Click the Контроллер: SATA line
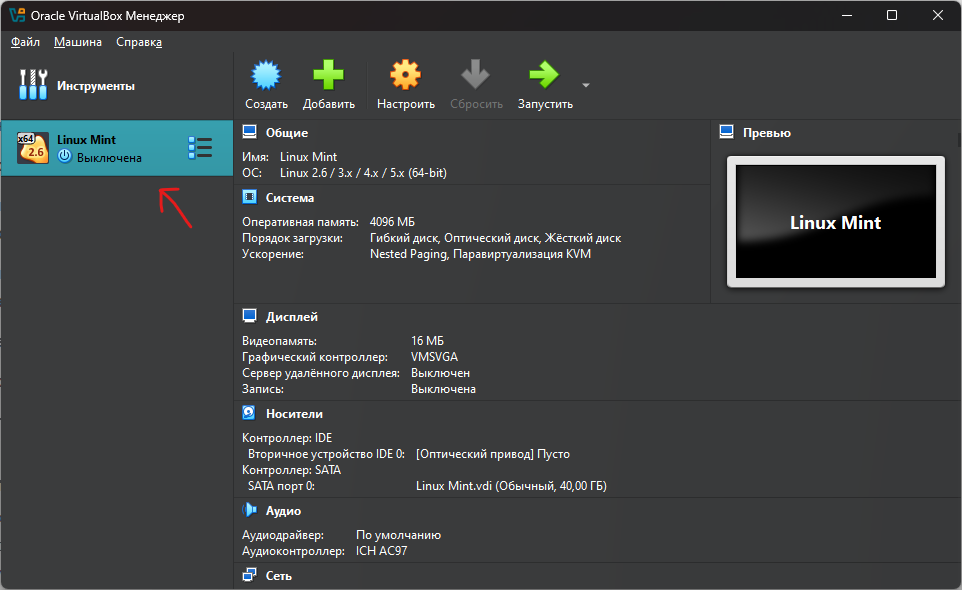 click(x=291, y=469)
